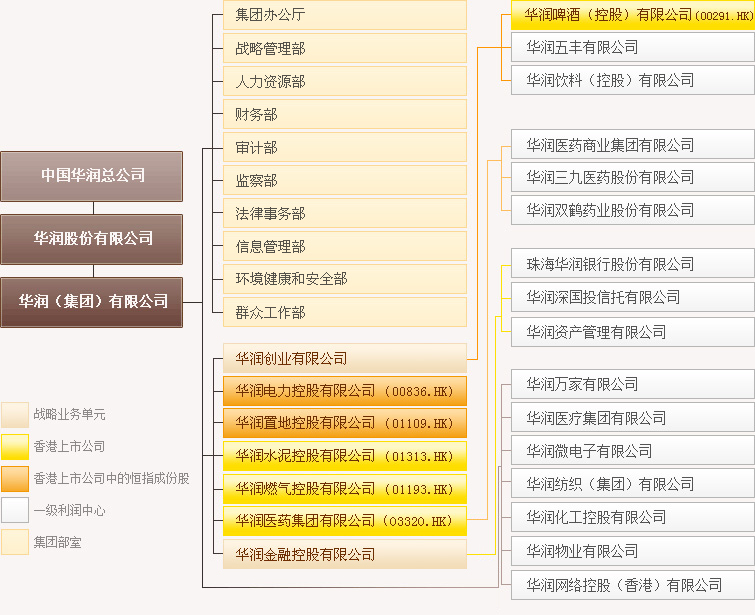
Task: Open 华润万家有限公司 box
Action: pos(633,384)
